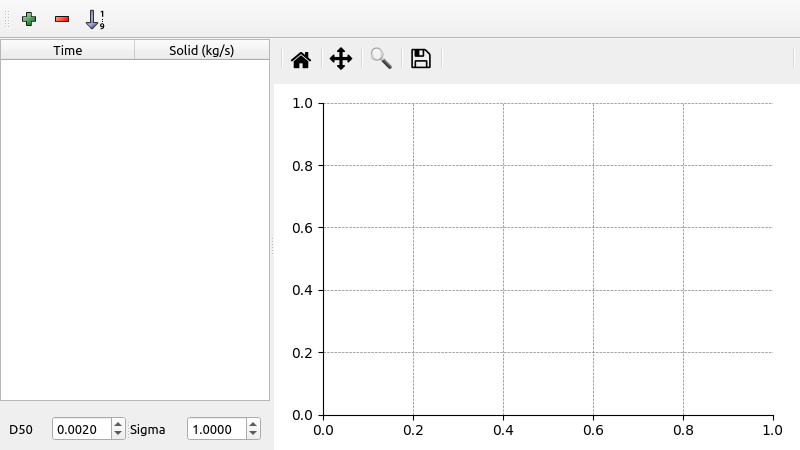Increase D50 with the up arrow

click(118, 424)
